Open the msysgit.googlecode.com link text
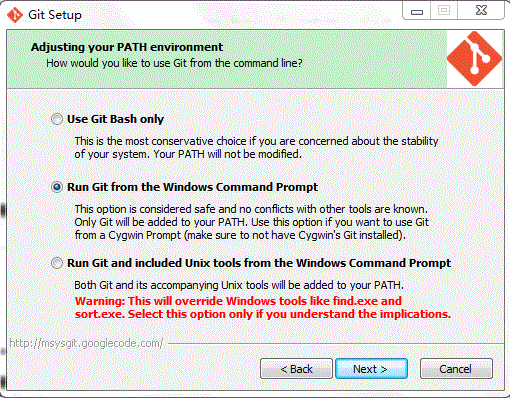510x398 pixels. click(x=86, y=343)
